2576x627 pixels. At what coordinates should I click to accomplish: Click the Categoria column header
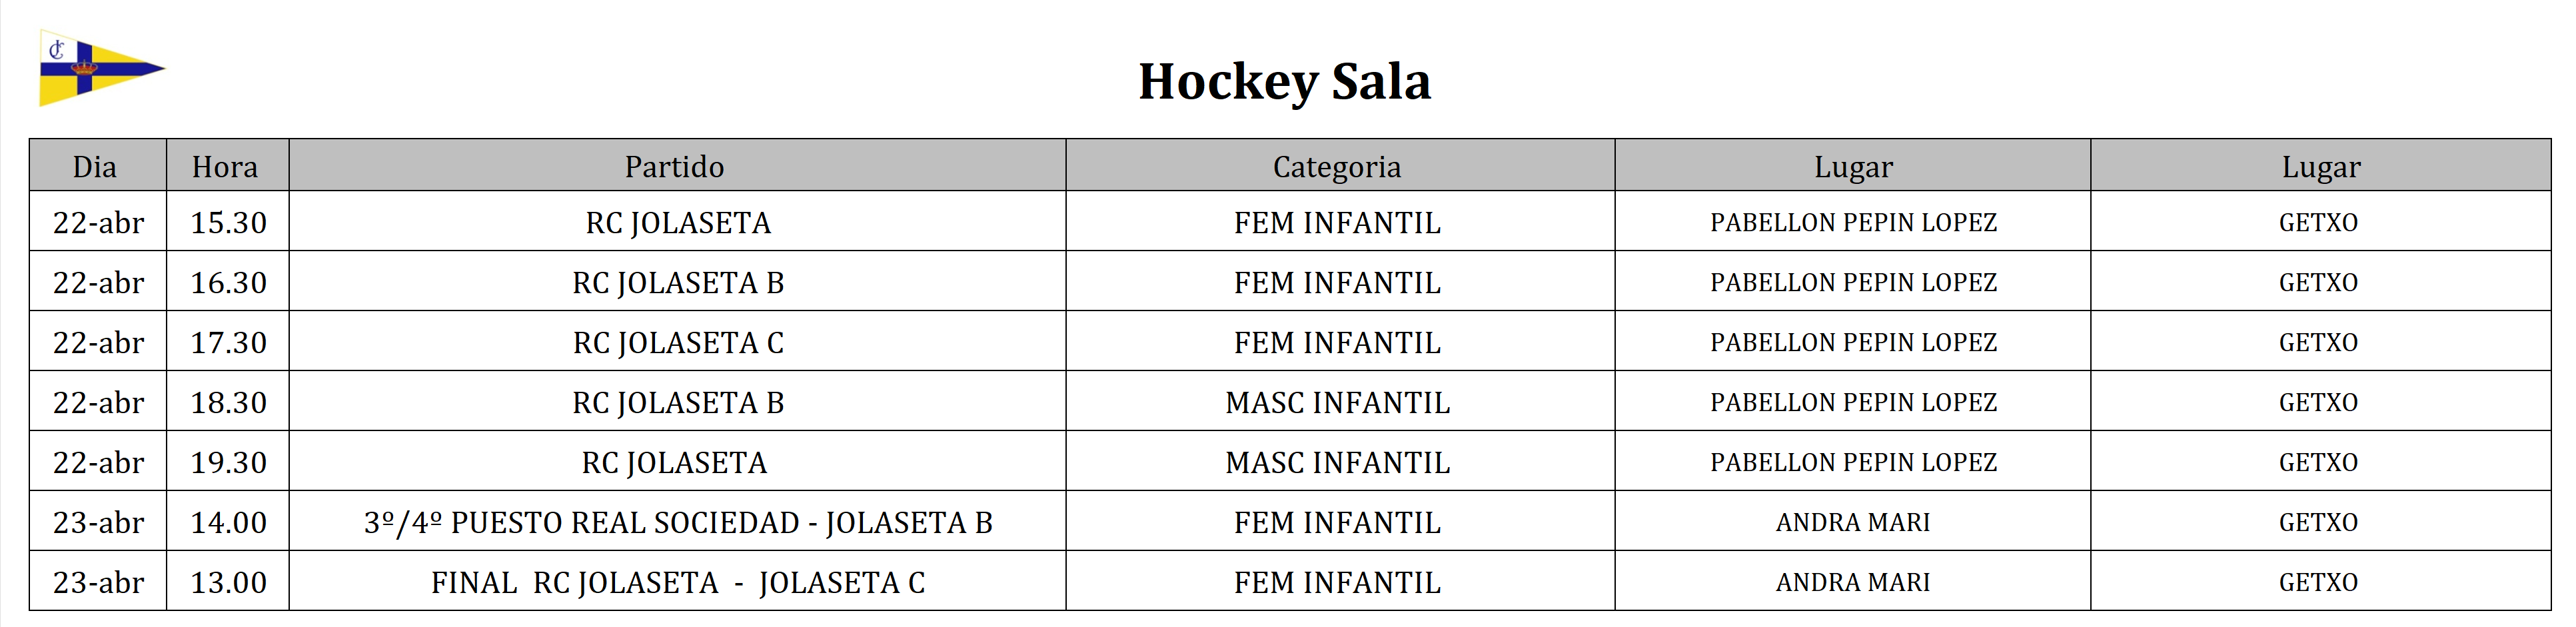[x=1337, y=166]
